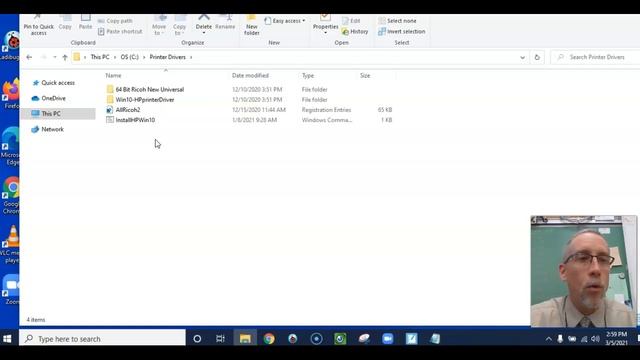Show hidden system tray icons
The height and width of the screenshot is (360, 640).
tap(549, 339)
